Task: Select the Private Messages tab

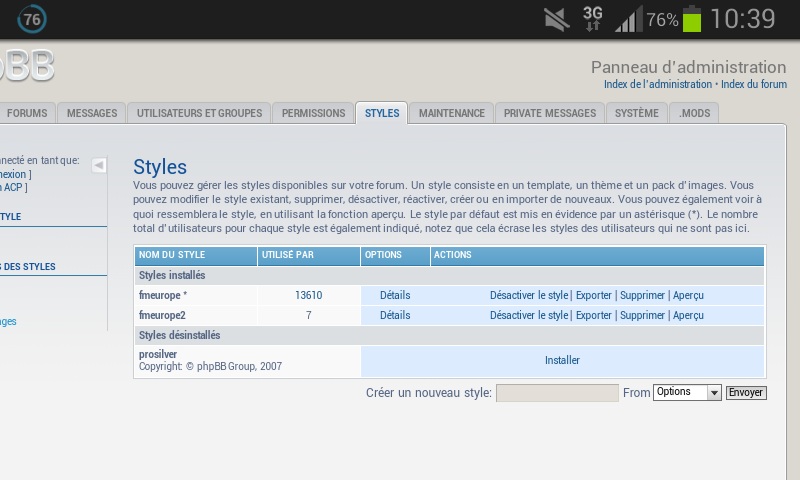Action: coord(549,113)
